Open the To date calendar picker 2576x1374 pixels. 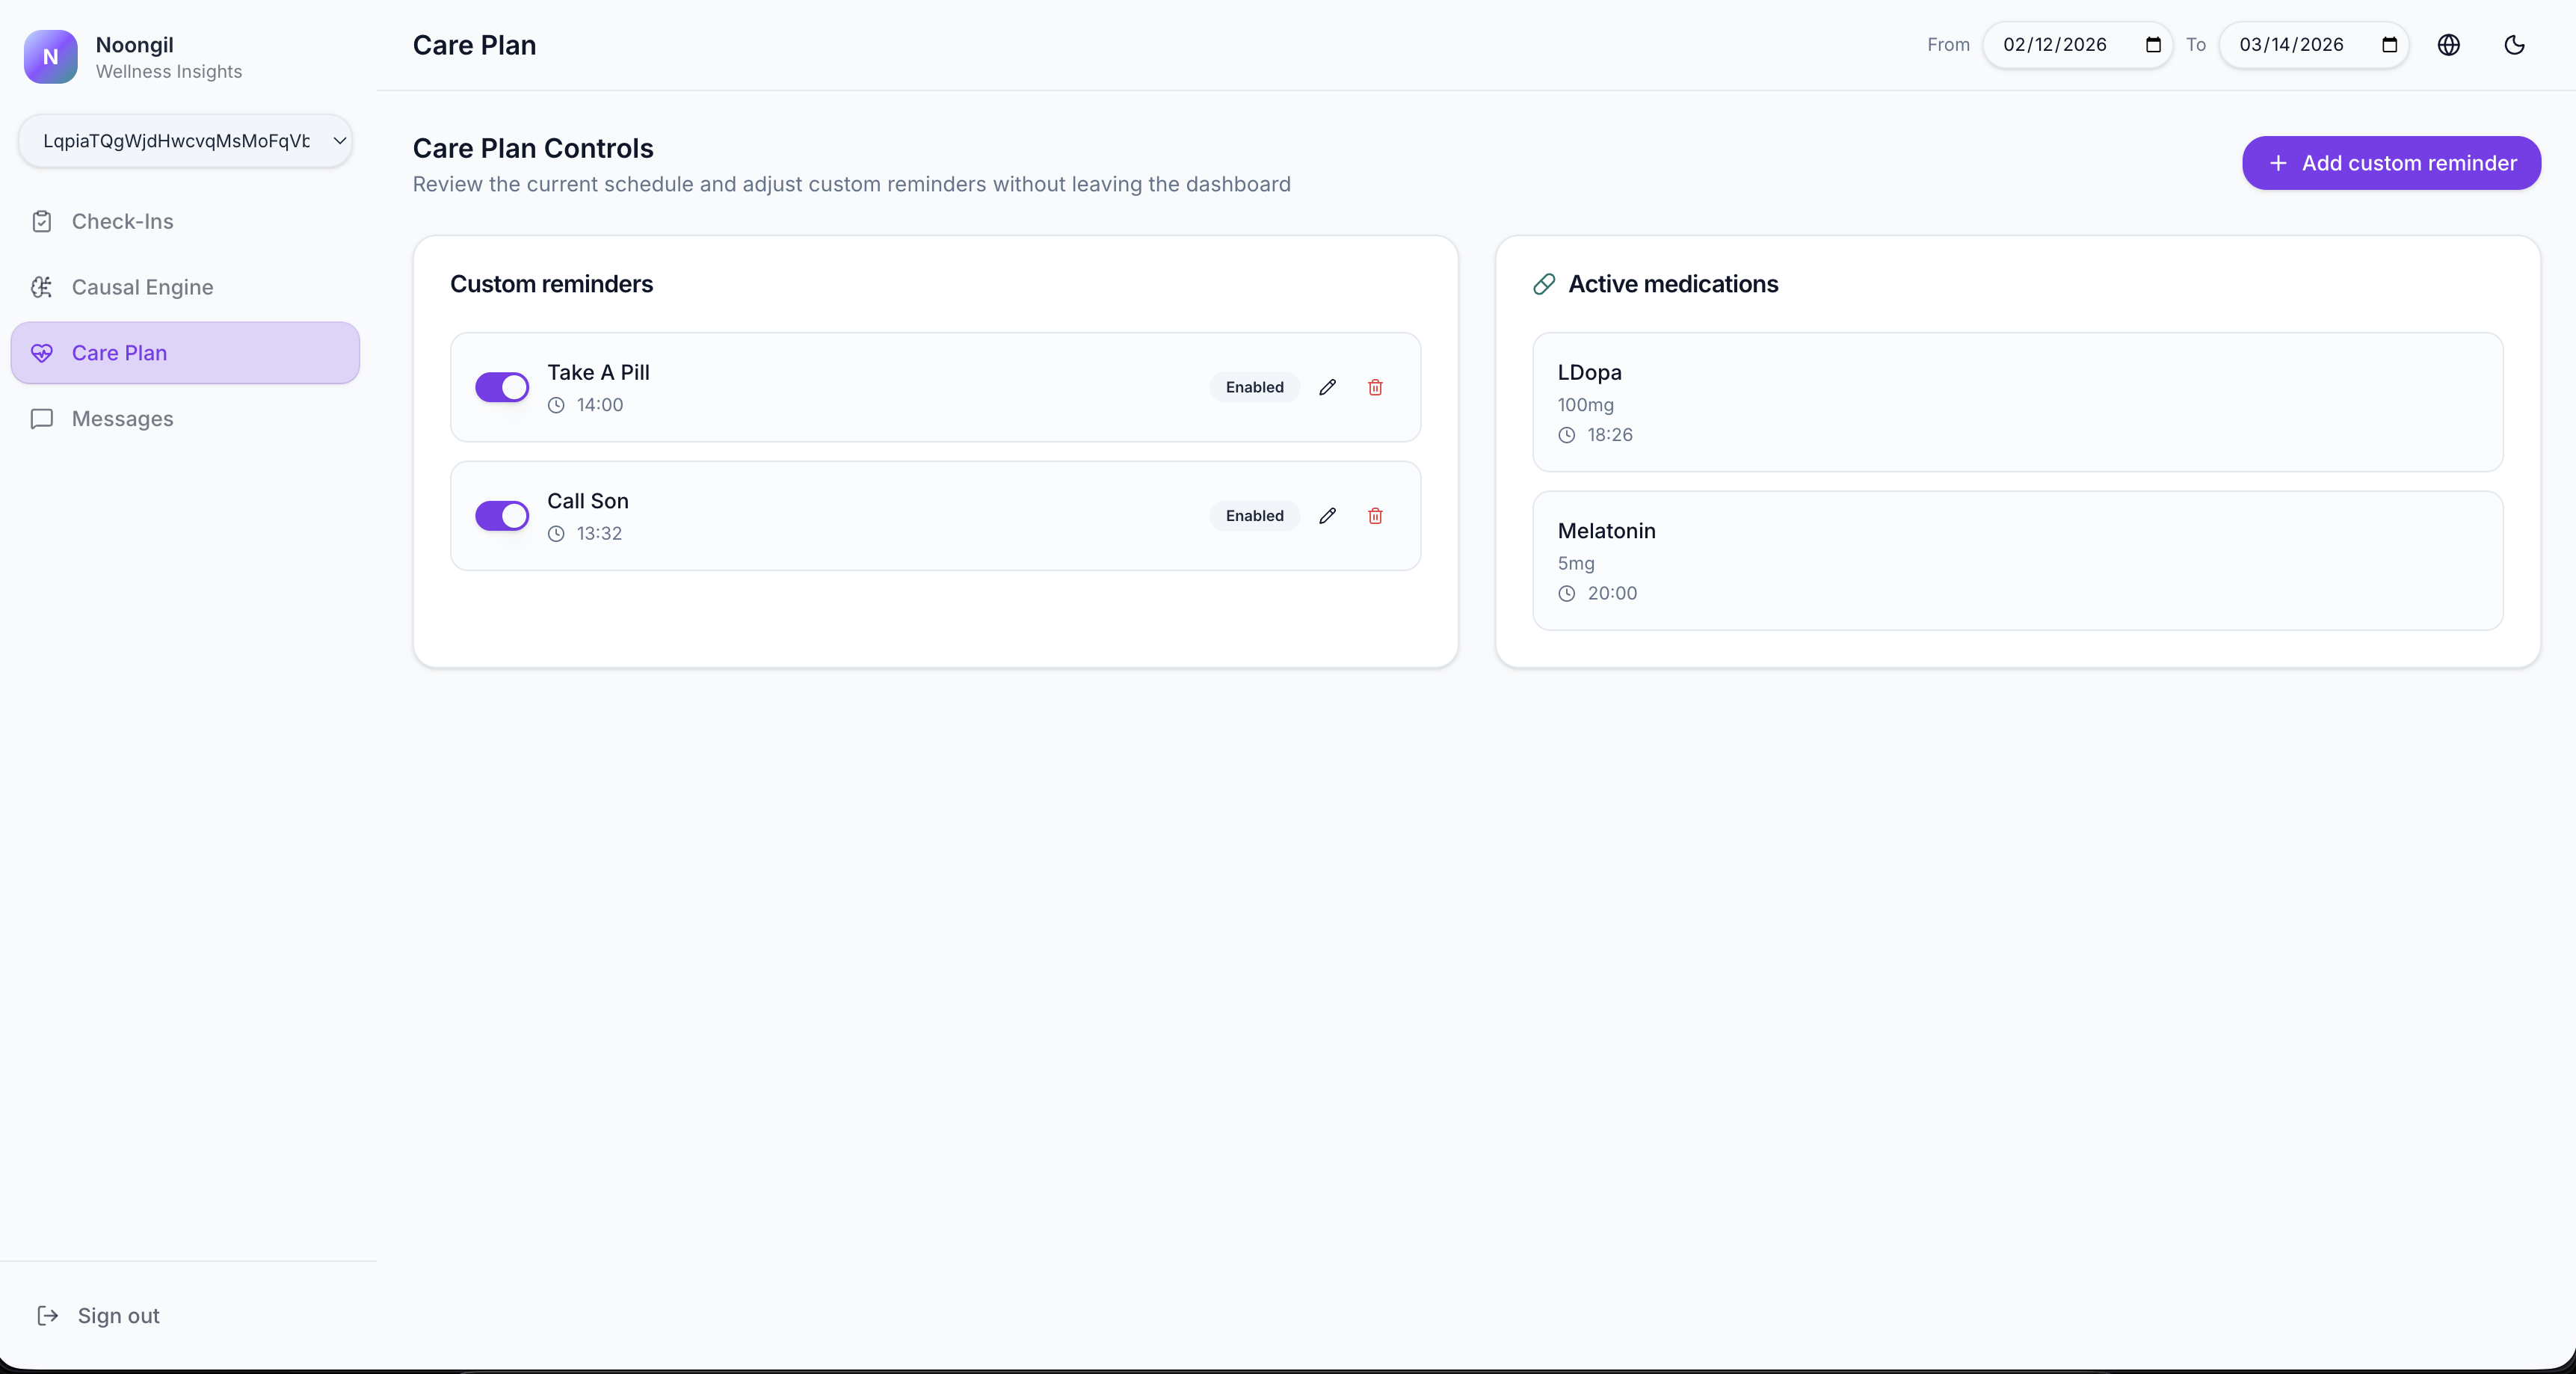(x=2389, y=45)
